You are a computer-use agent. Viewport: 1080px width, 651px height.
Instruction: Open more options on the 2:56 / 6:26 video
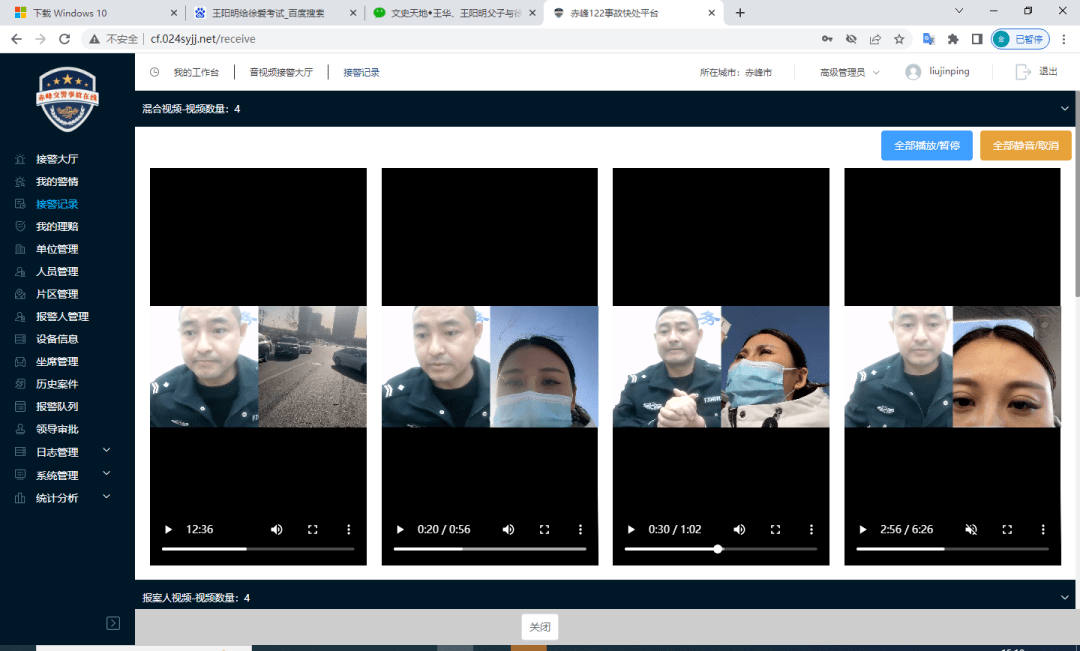coord(1043,530)
